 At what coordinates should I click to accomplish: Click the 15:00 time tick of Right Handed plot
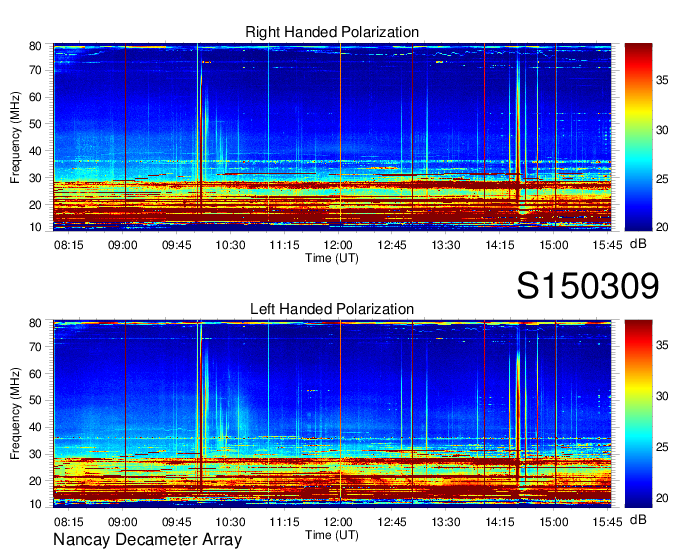coord(554,245)
